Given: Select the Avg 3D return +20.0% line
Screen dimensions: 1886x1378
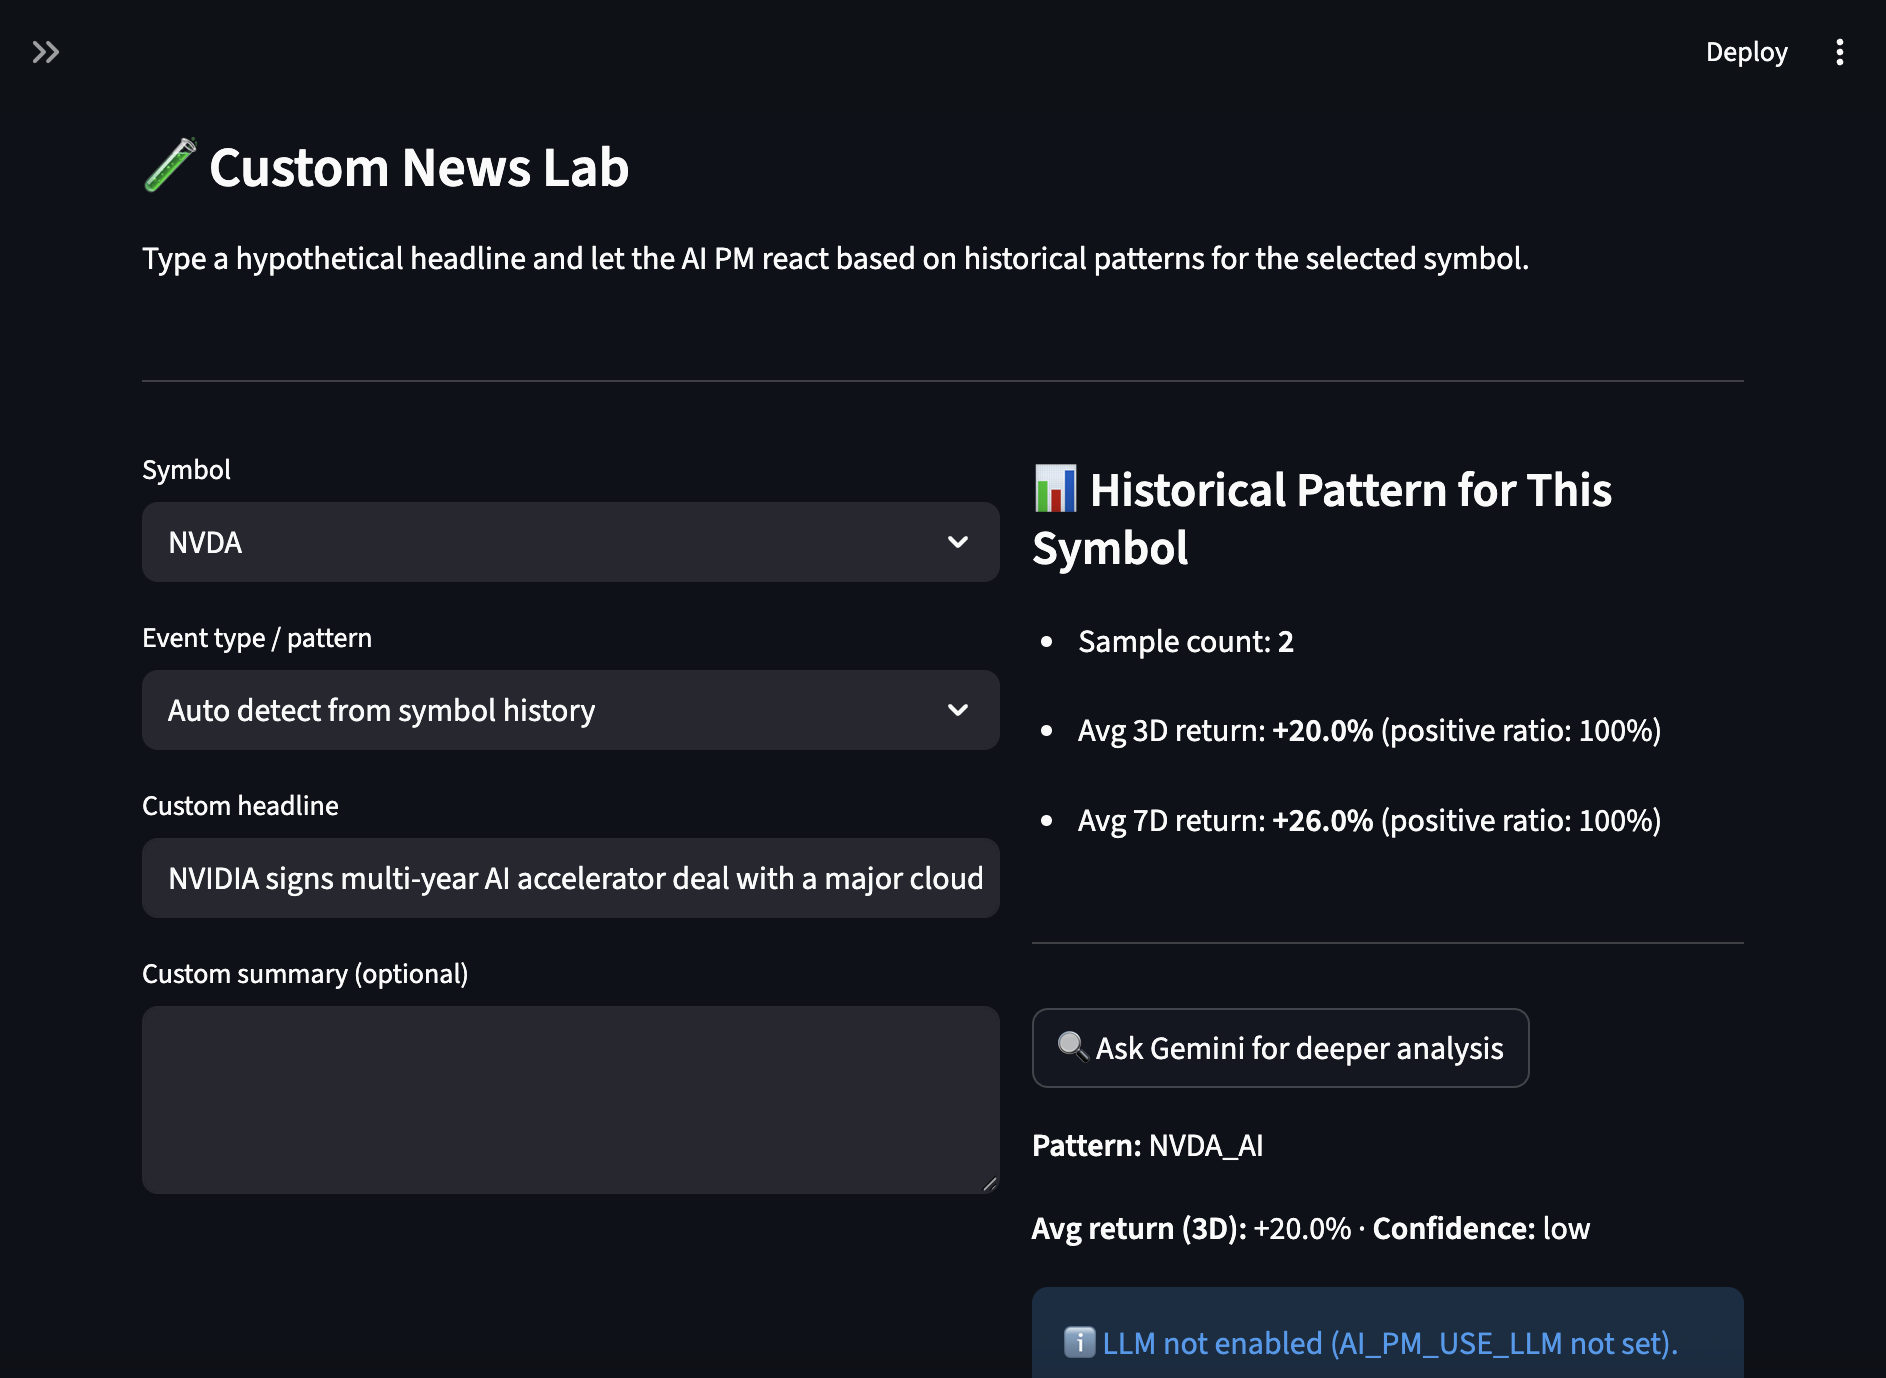Looking at the screenshot, I should (x=1369, y=731).
